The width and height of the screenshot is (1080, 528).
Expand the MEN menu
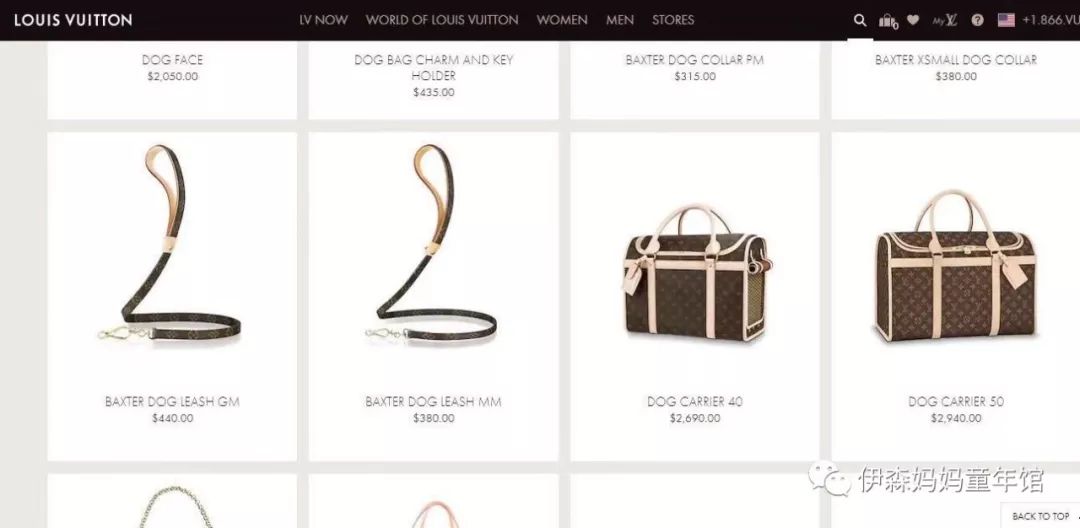[x=620, y=20]
